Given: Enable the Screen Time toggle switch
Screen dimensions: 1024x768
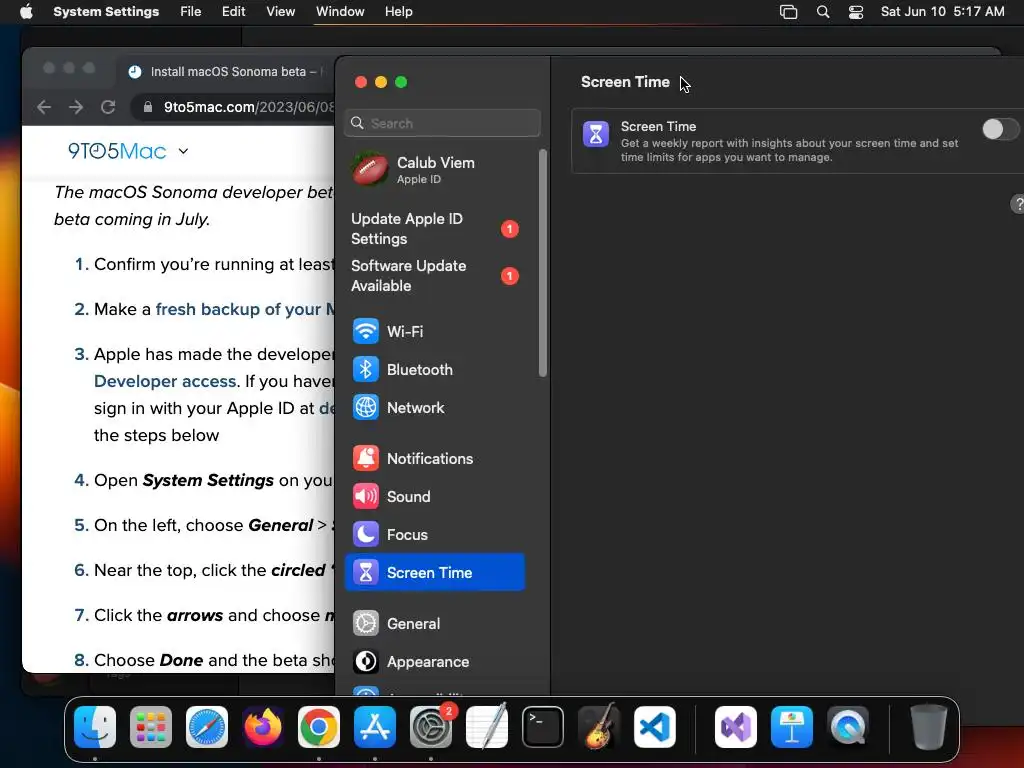Looking at the screenshot, I should (x=1000, y=129).
